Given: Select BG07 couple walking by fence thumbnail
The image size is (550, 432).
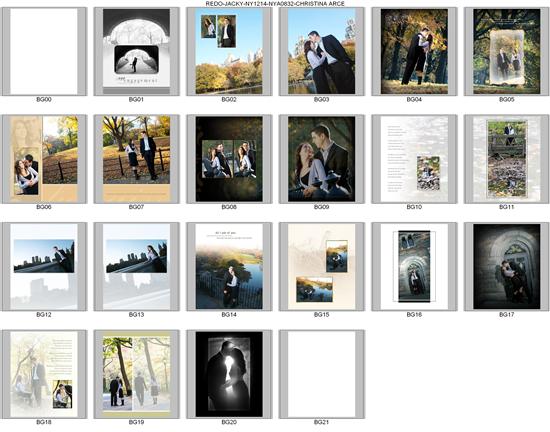Looking at the screenshot, I should tap(136, 159).
